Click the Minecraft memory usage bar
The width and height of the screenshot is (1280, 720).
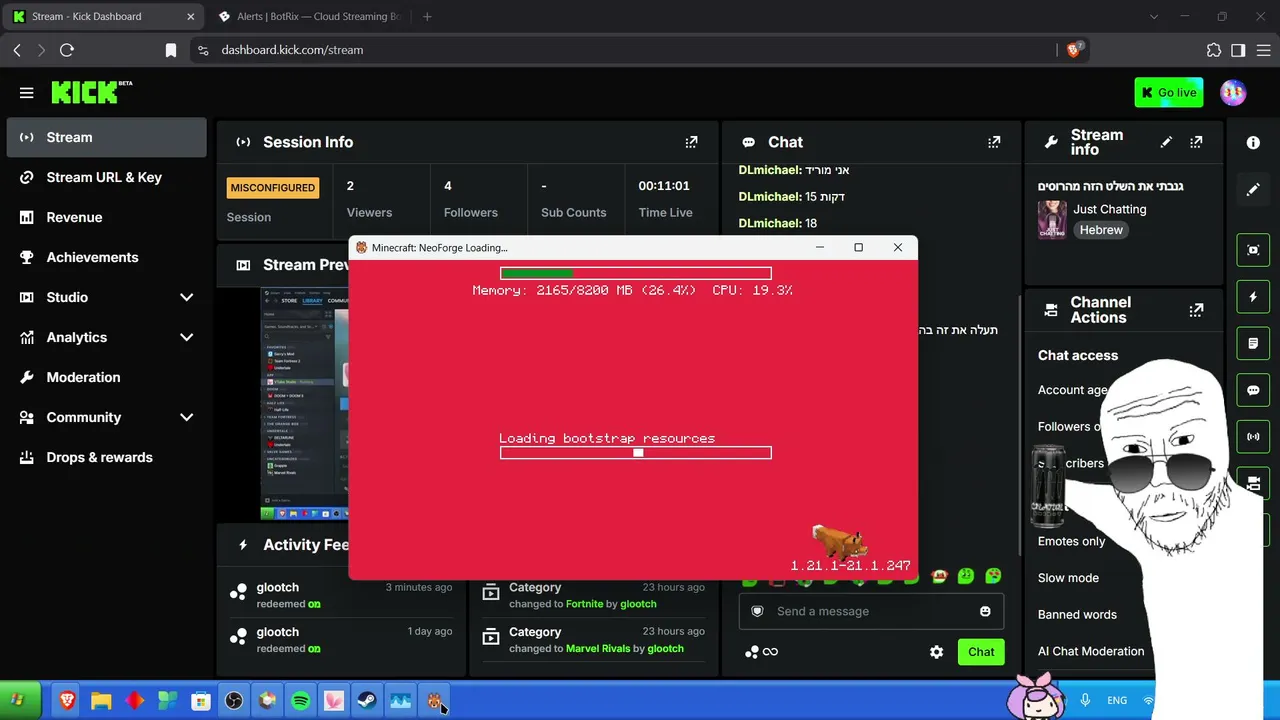click(636, 273)
